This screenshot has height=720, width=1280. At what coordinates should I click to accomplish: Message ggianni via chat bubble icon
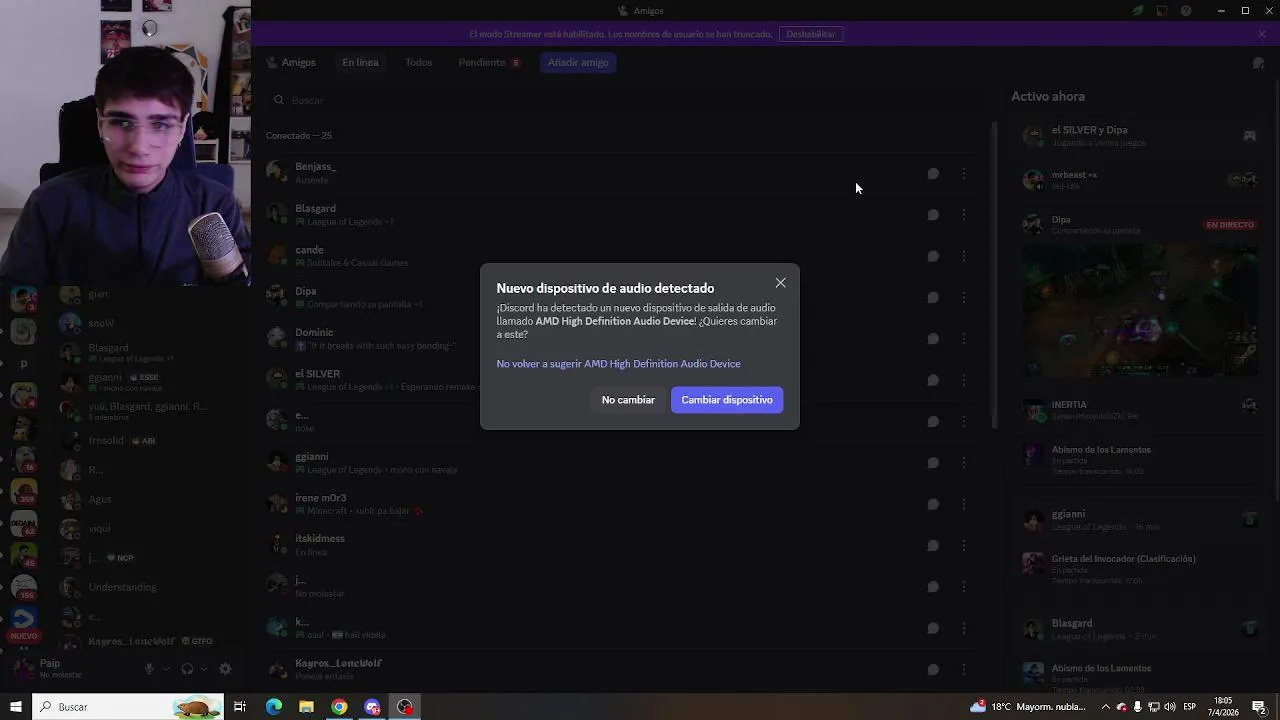(933, 463)
